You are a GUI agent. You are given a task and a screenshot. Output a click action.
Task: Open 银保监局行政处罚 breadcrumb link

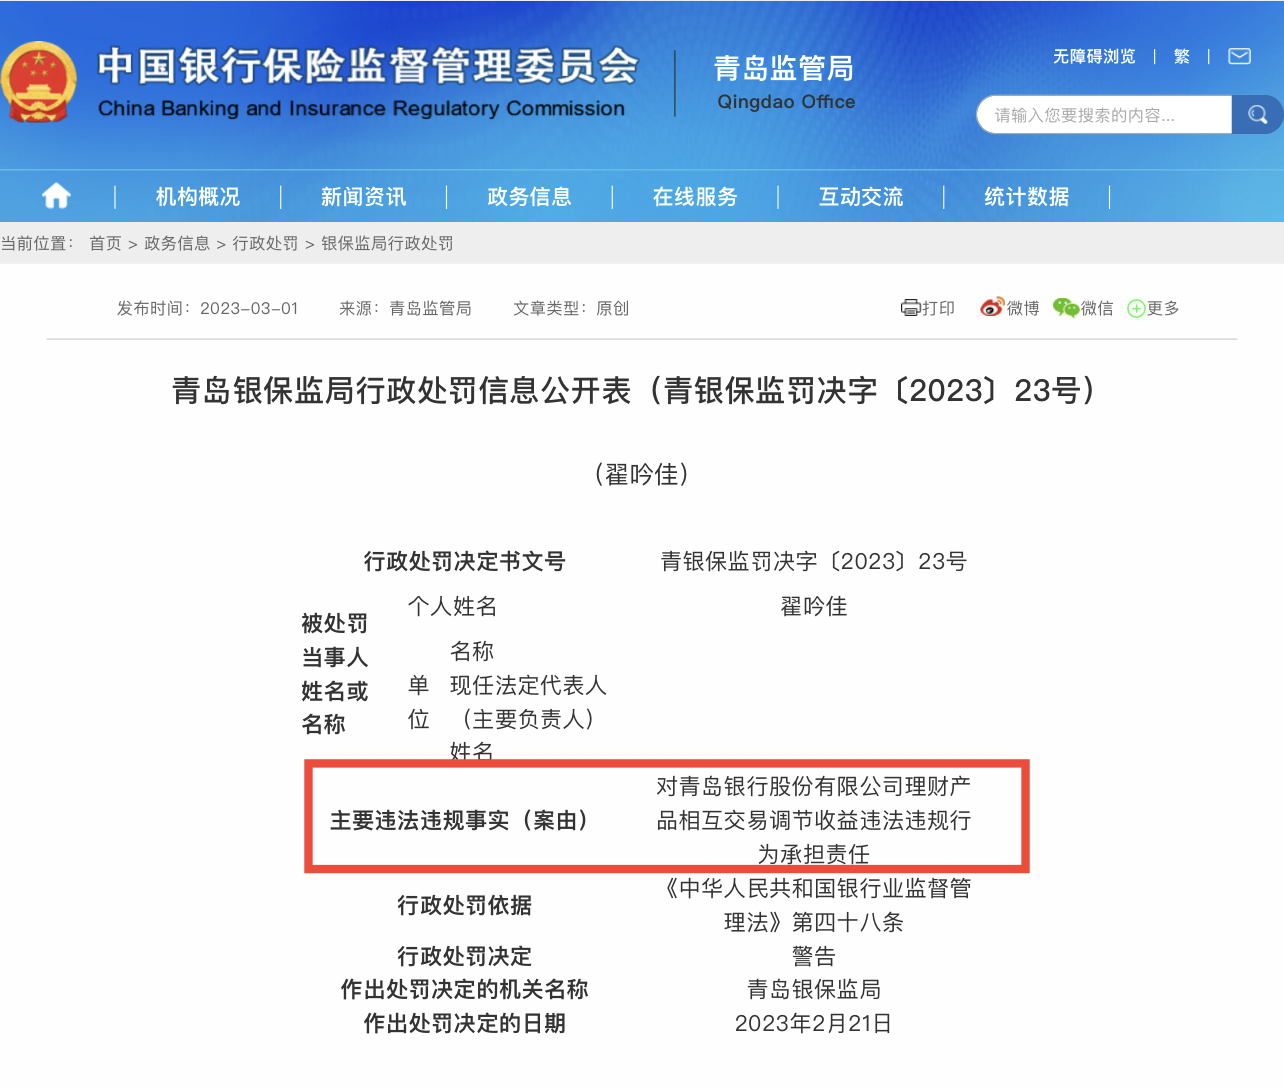[x=387, y=243]
